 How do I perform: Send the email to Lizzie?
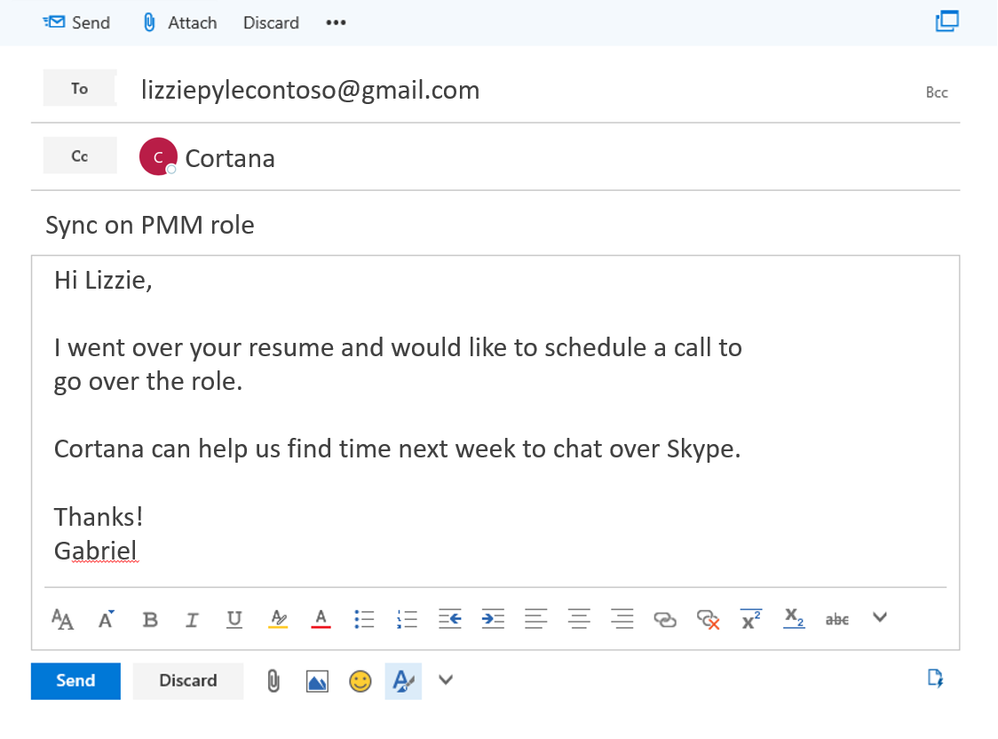[x=75, y=680]
